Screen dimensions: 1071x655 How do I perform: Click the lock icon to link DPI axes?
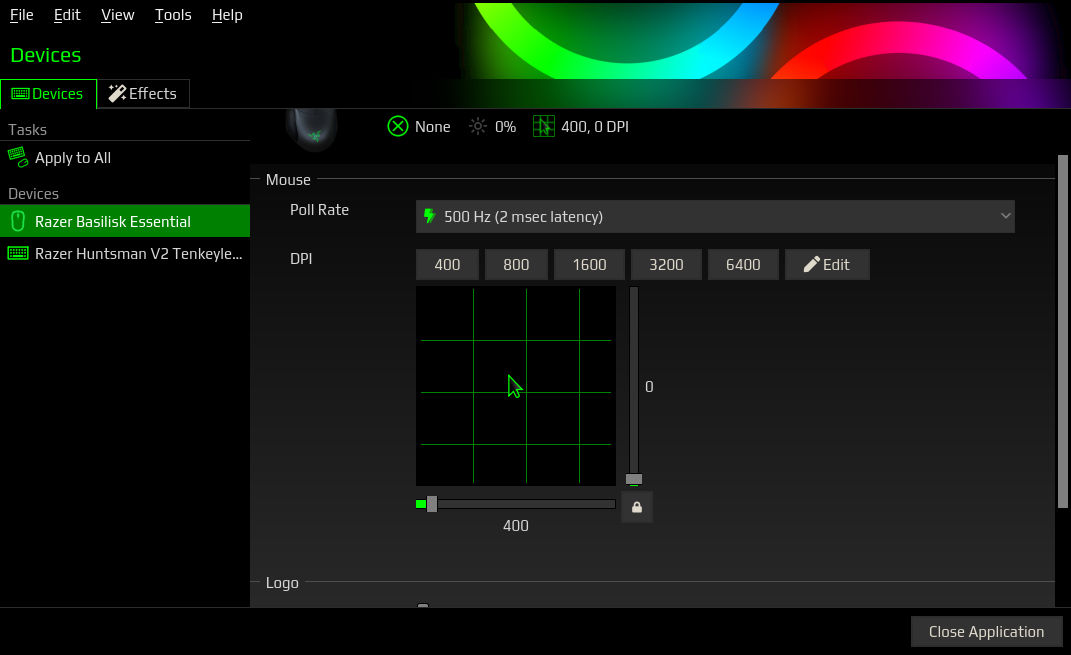click(x=637, y=507)
